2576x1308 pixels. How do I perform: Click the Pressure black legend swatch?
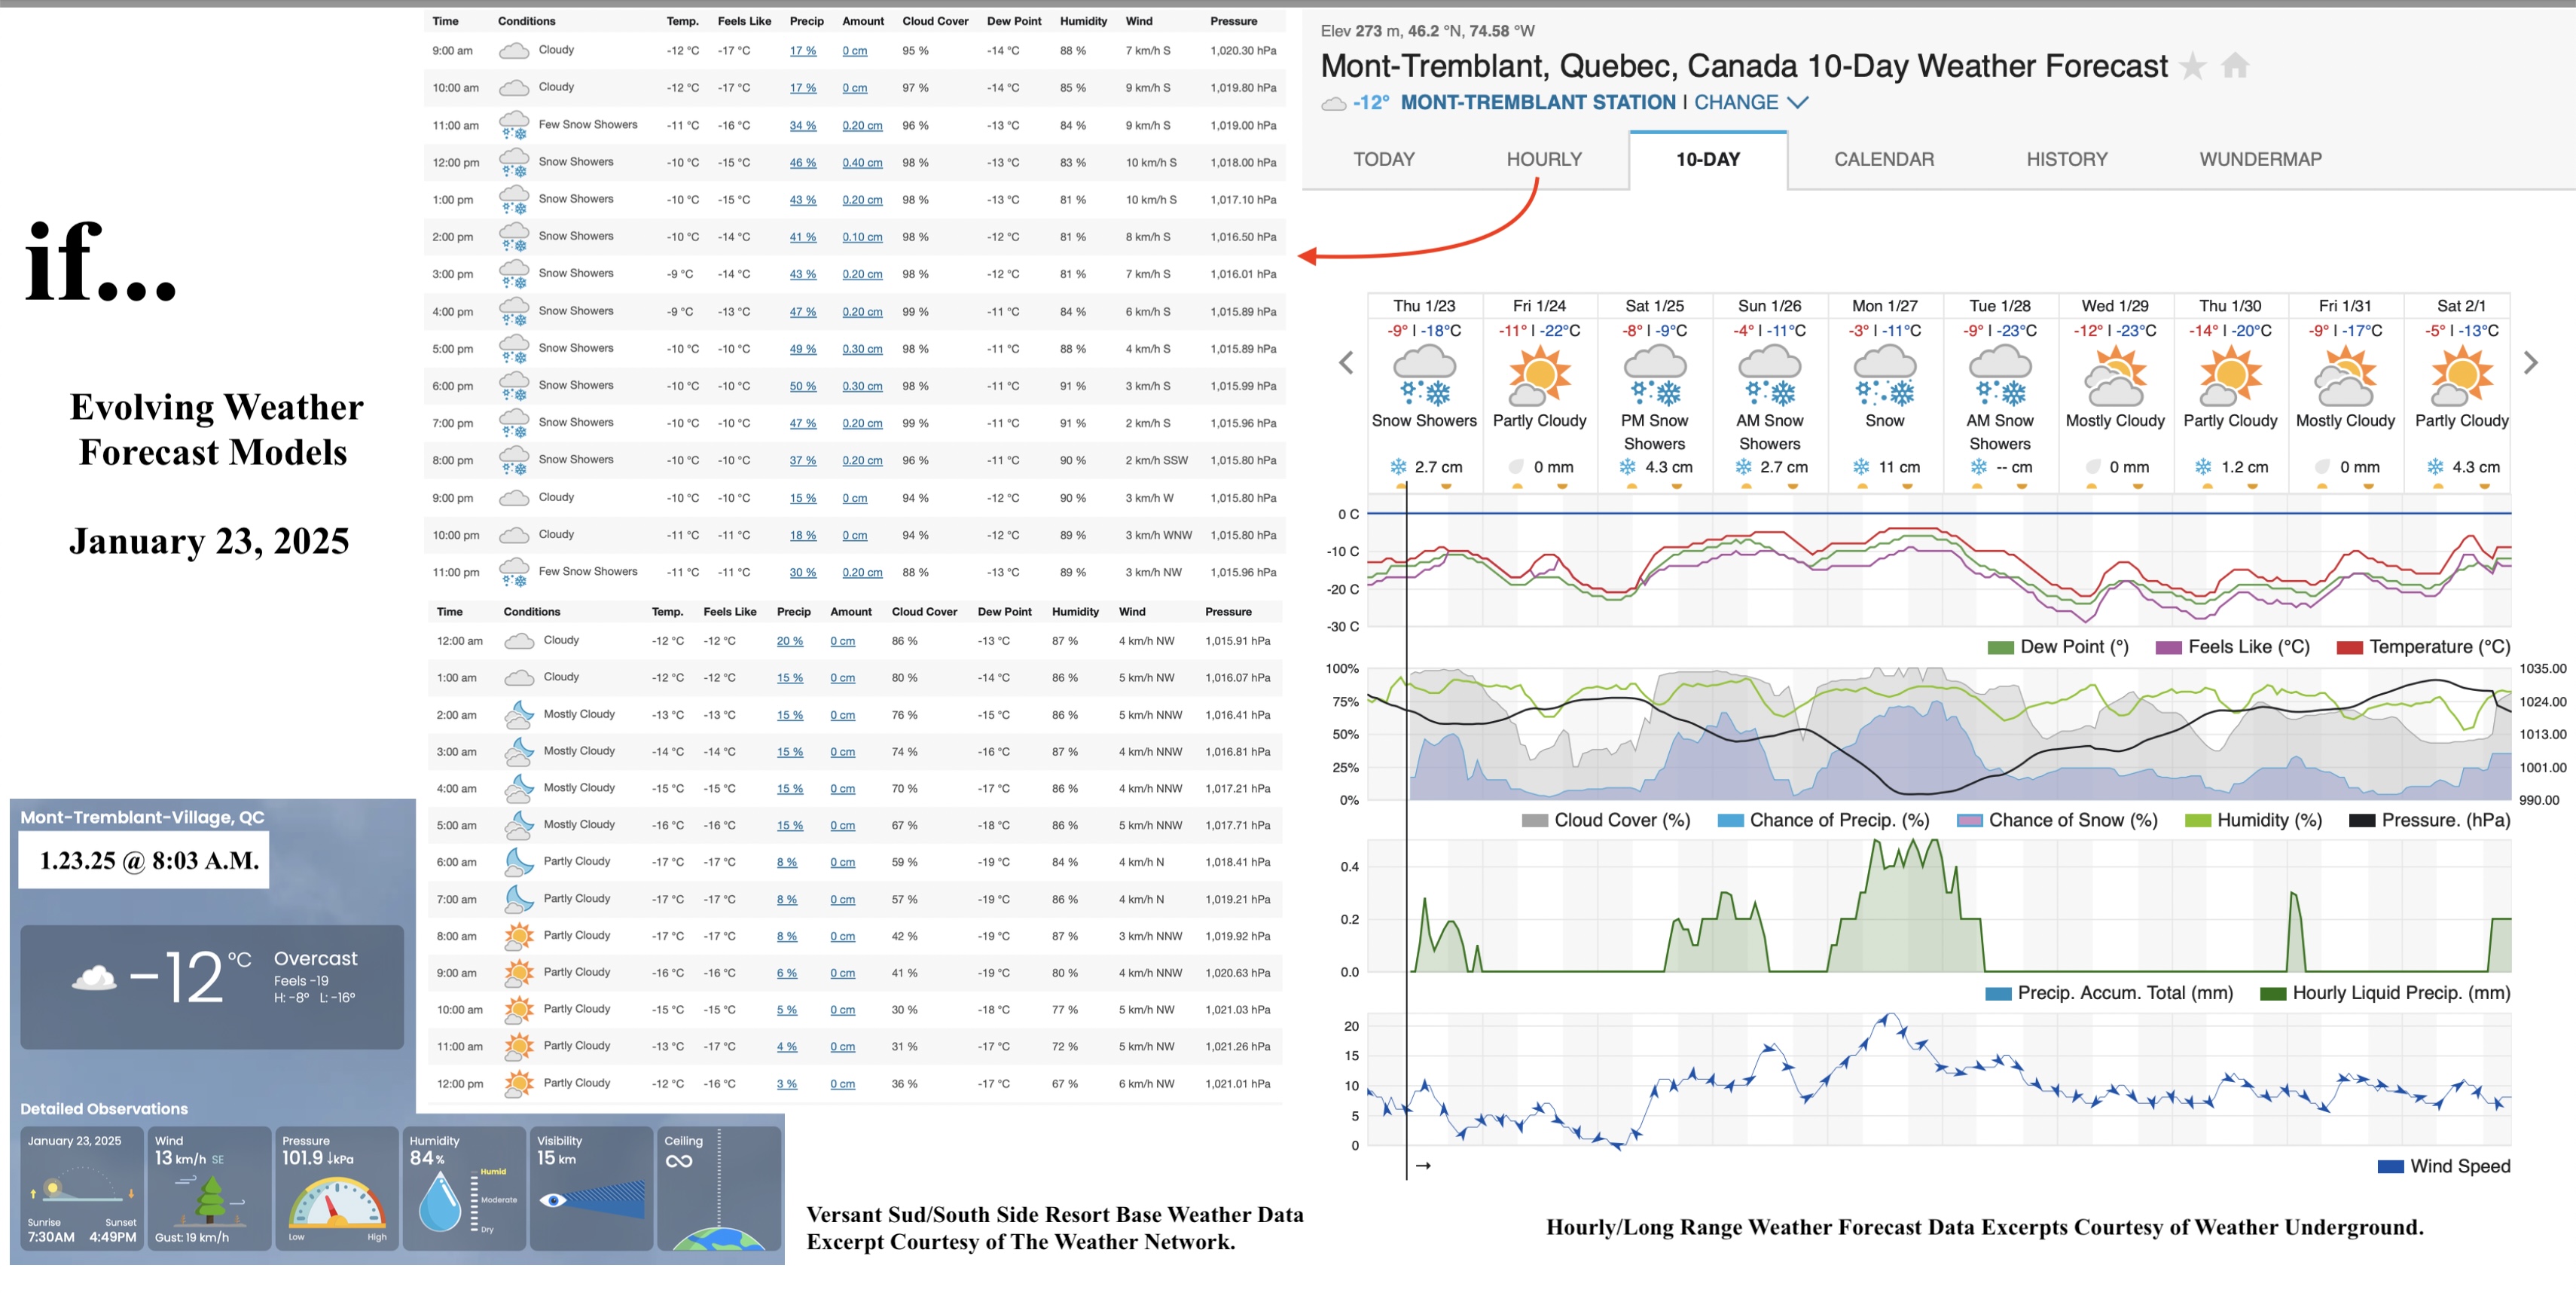[x=2362, y=821]
